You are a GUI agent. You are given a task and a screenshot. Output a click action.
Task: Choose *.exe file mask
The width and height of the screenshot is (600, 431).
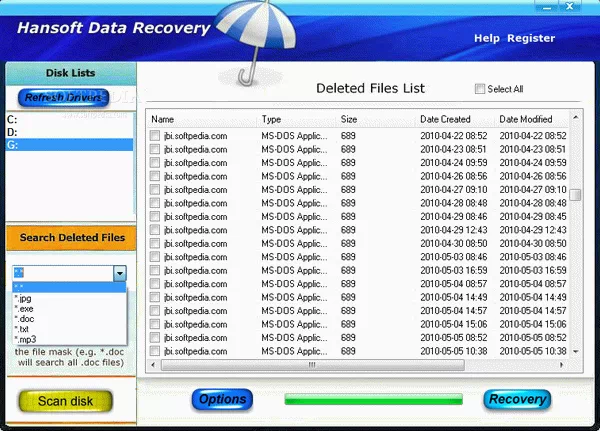[x=69, y=309]
